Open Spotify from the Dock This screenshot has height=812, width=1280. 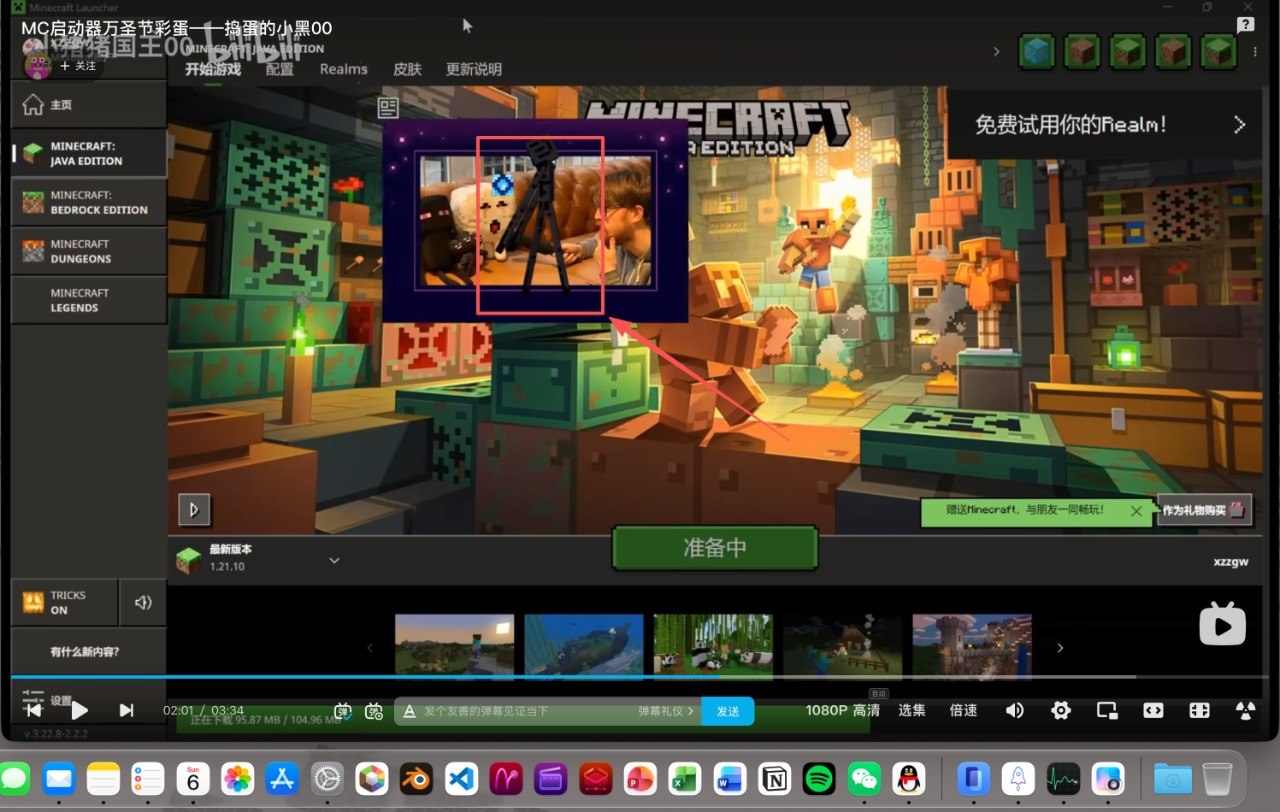click(819, 777)
